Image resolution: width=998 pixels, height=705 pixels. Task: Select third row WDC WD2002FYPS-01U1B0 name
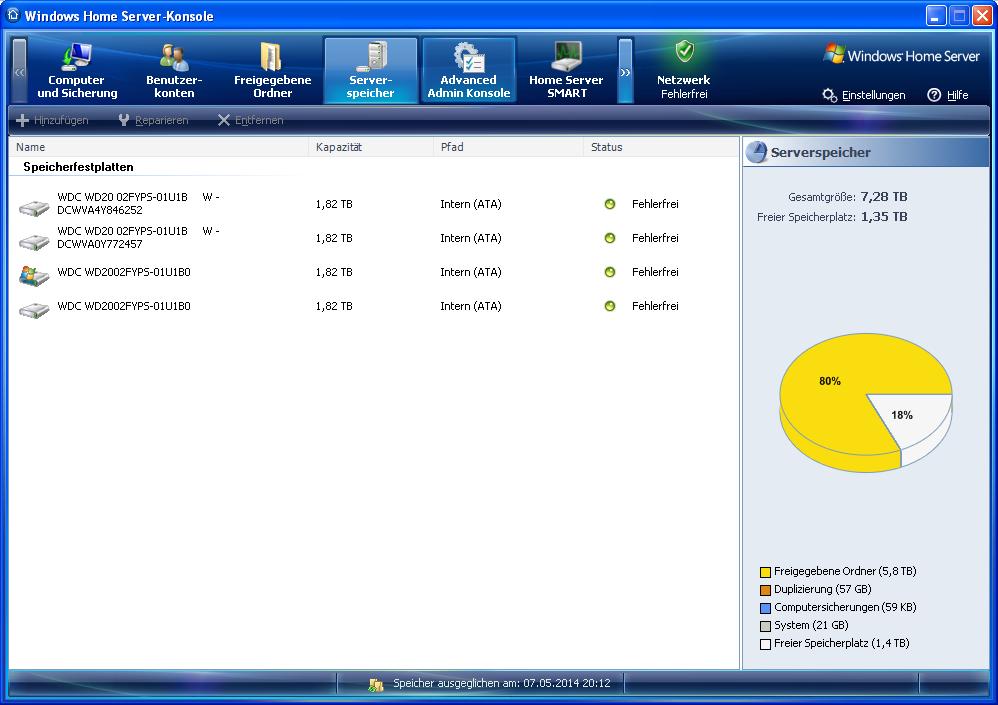click(123, 272)
